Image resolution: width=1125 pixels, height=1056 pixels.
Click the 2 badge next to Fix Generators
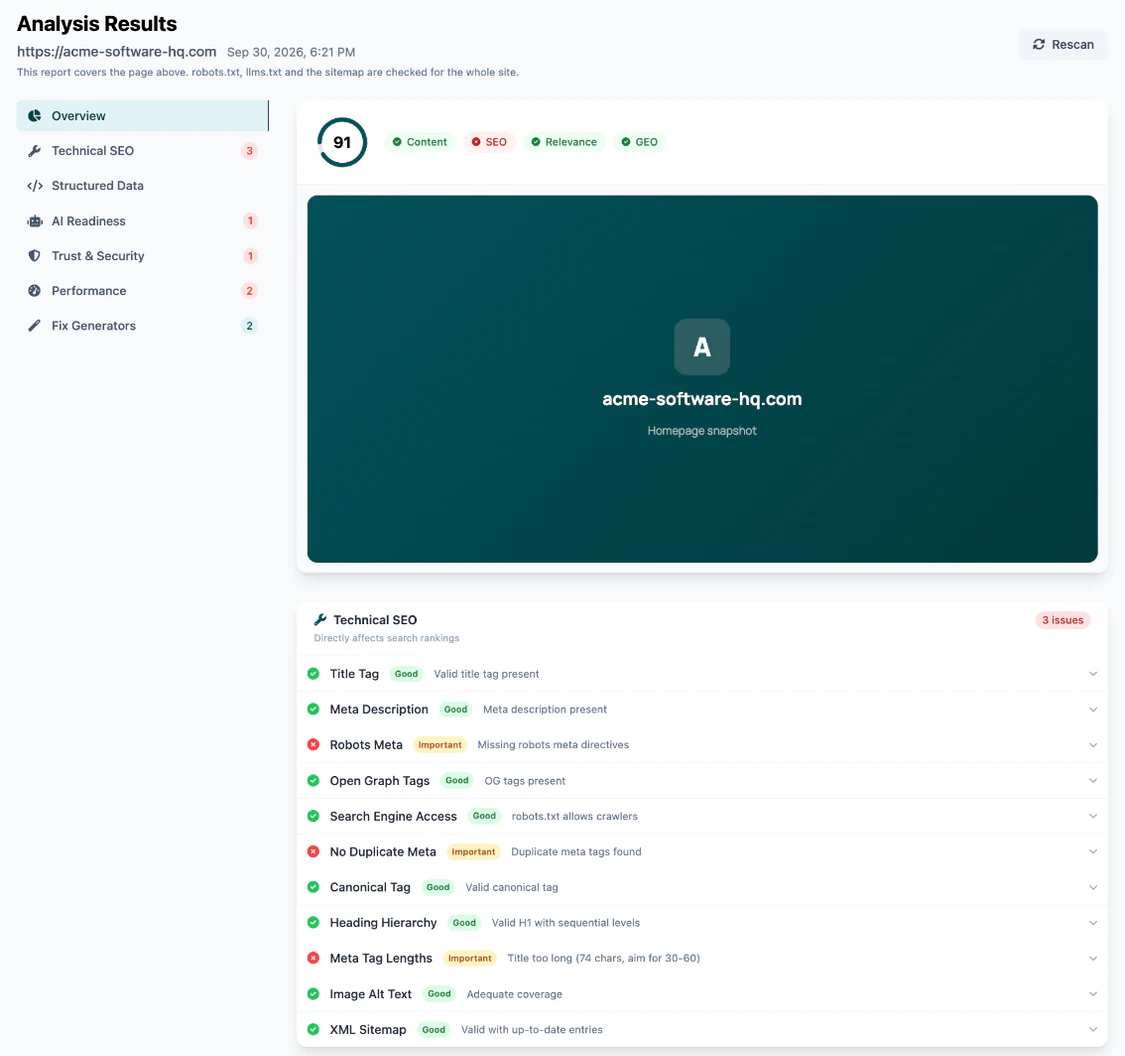point(249,326)
